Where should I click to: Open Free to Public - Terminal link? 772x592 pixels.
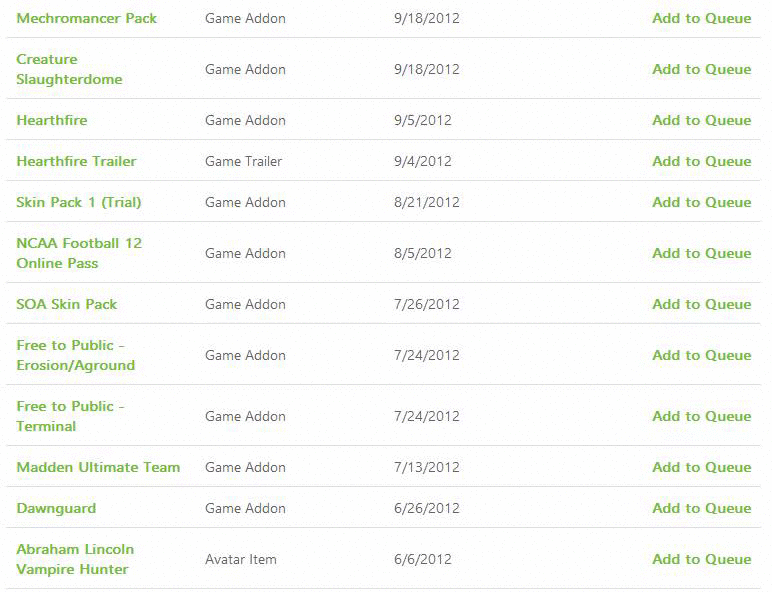point(70,416)
